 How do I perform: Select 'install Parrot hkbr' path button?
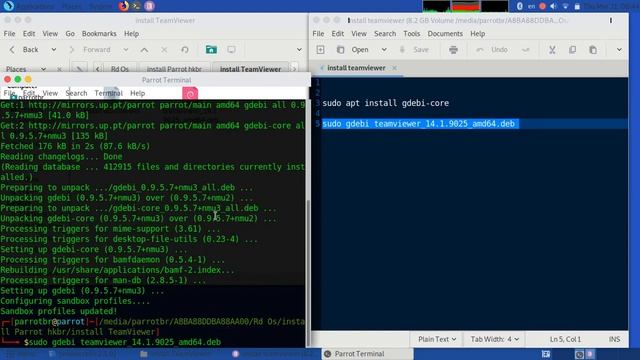point(174,69)
